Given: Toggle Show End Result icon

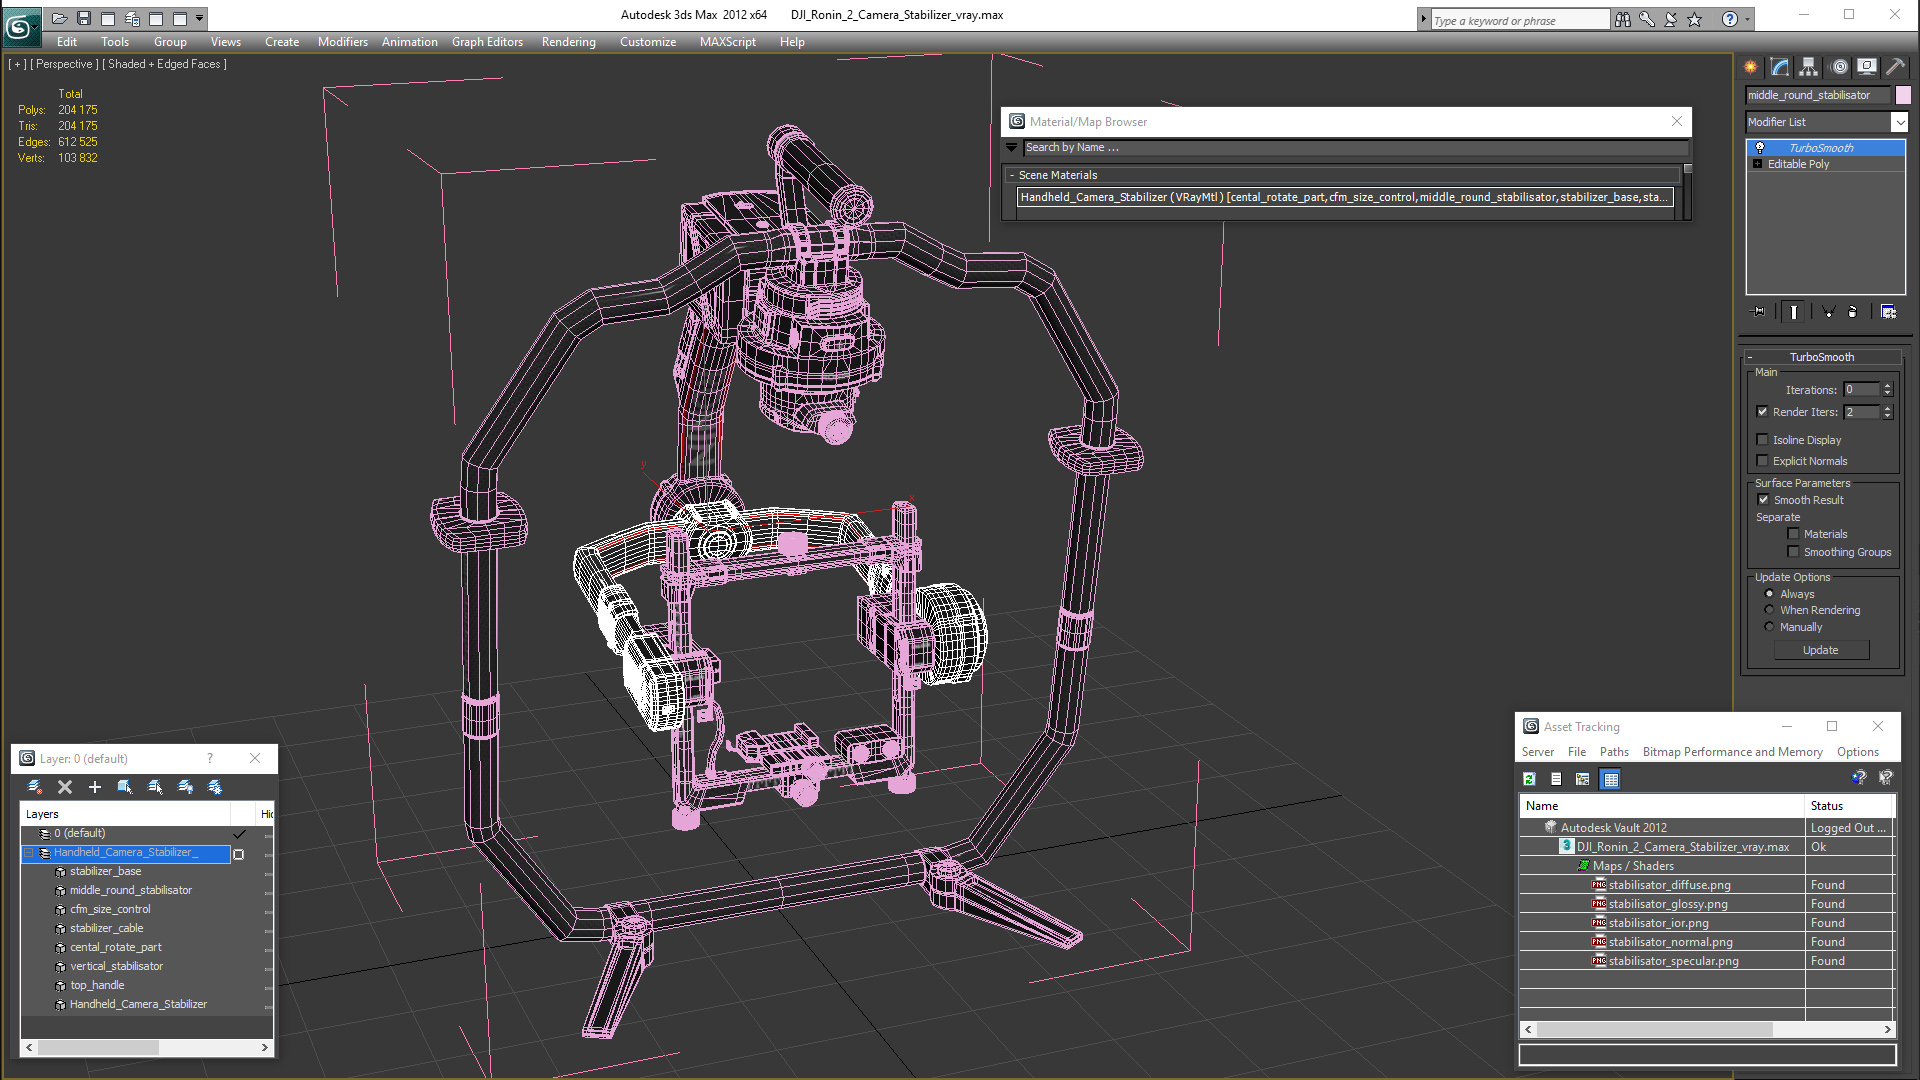Looking at the screenshot, I should 1794,312.
